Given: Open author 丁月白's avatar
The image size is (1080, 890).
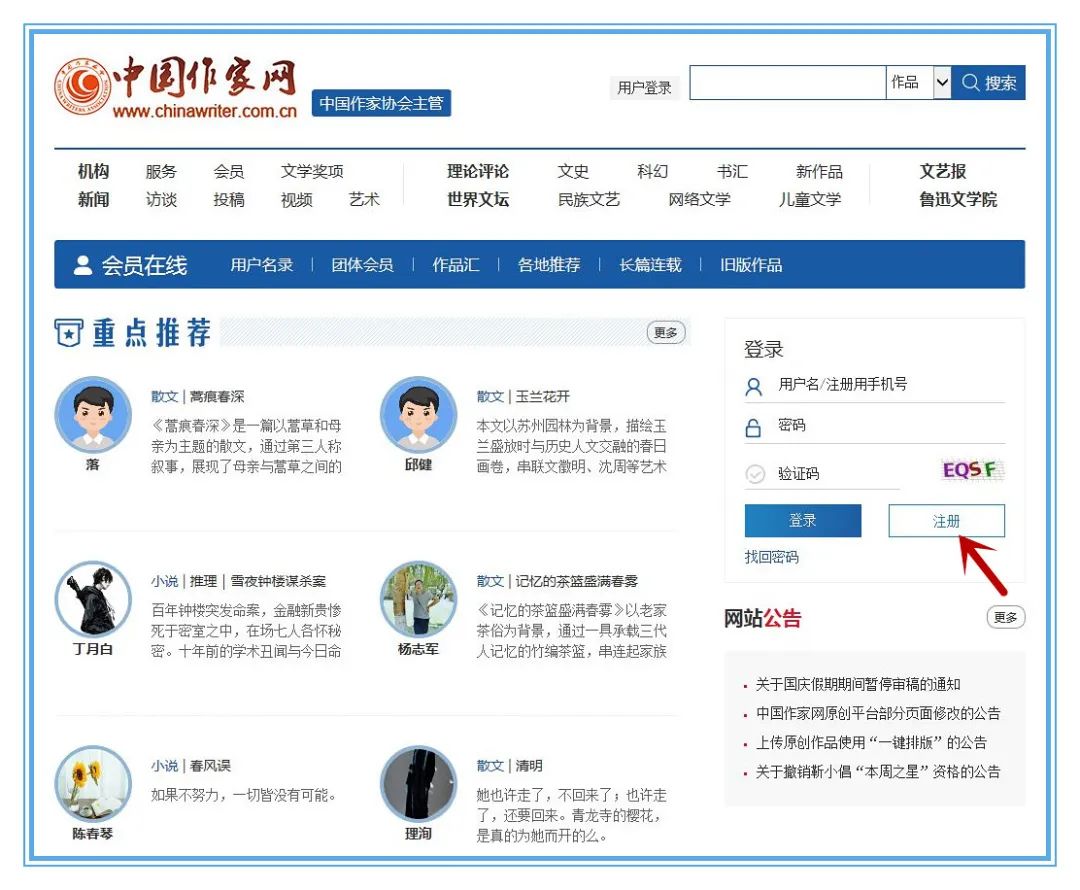Looking at the screenshot, I should pos(92,599).
